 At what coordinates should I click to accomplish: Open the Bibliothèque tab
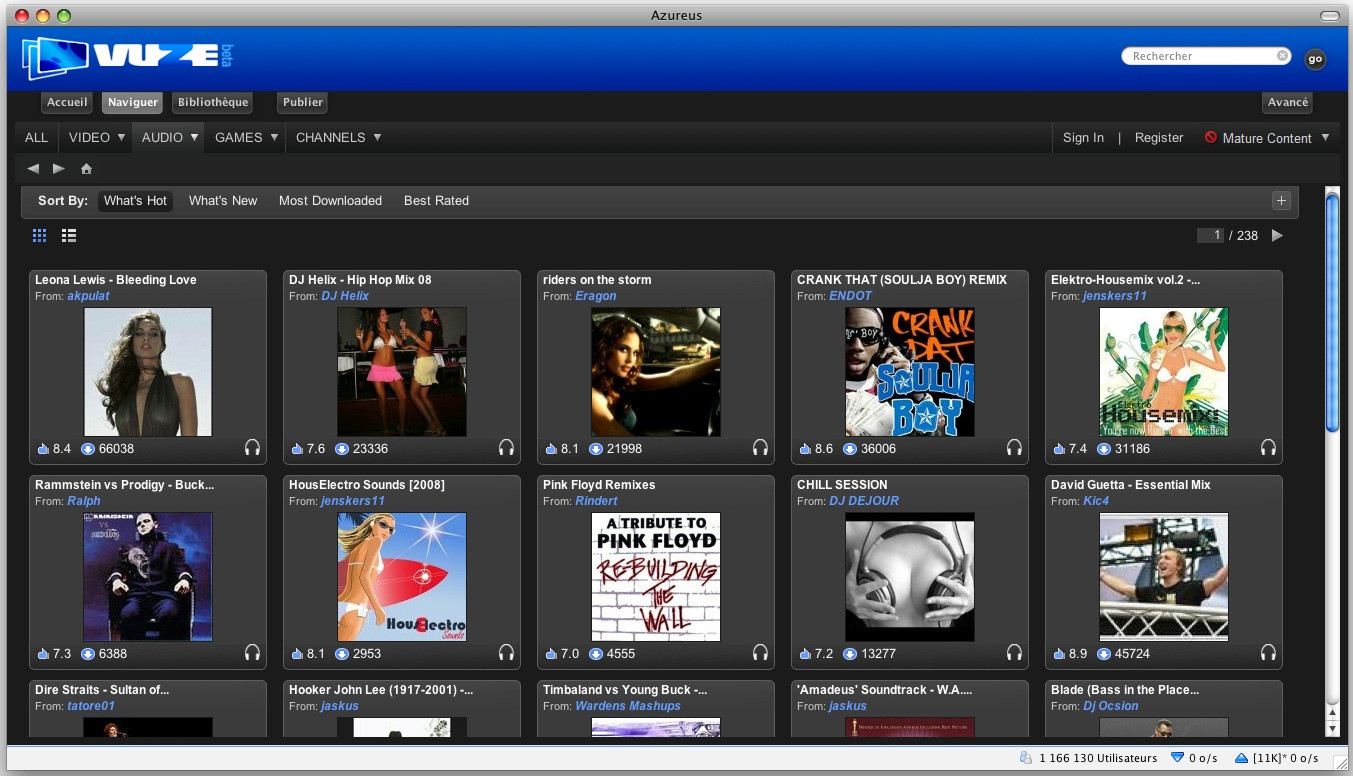211,102
